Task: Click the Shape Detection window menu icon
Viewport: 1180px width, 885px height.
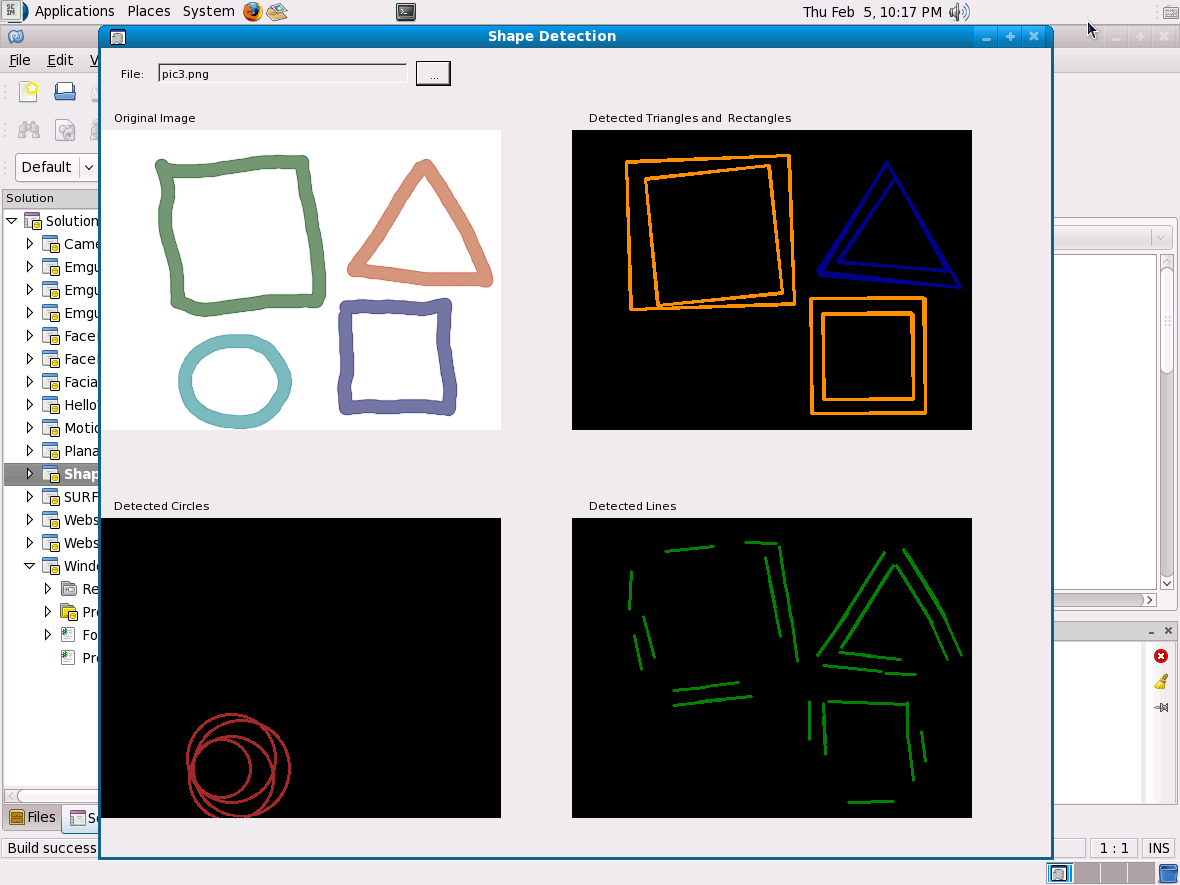Action: (118, 37)
